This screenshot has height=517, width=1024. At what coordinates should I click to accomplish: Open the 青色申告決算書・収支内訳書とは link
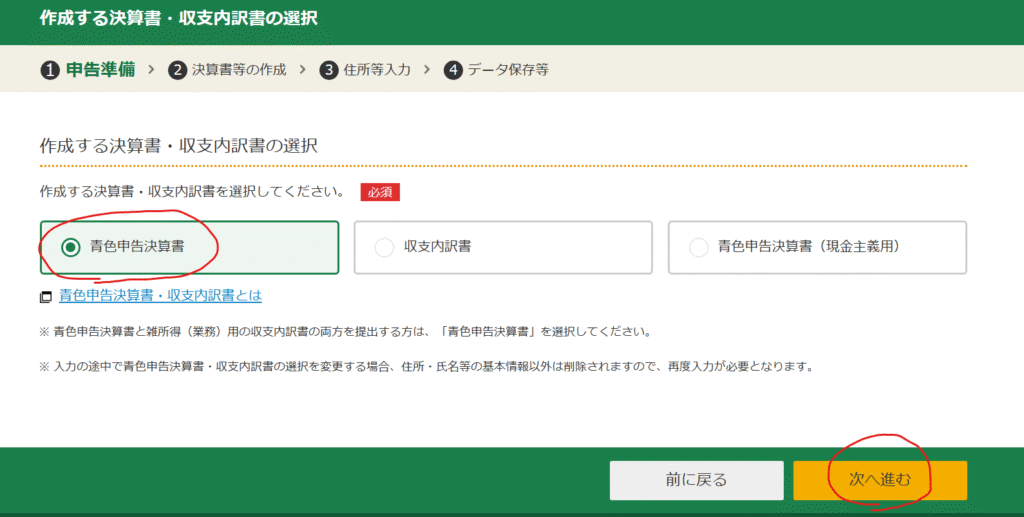click(x=160, y=296)
